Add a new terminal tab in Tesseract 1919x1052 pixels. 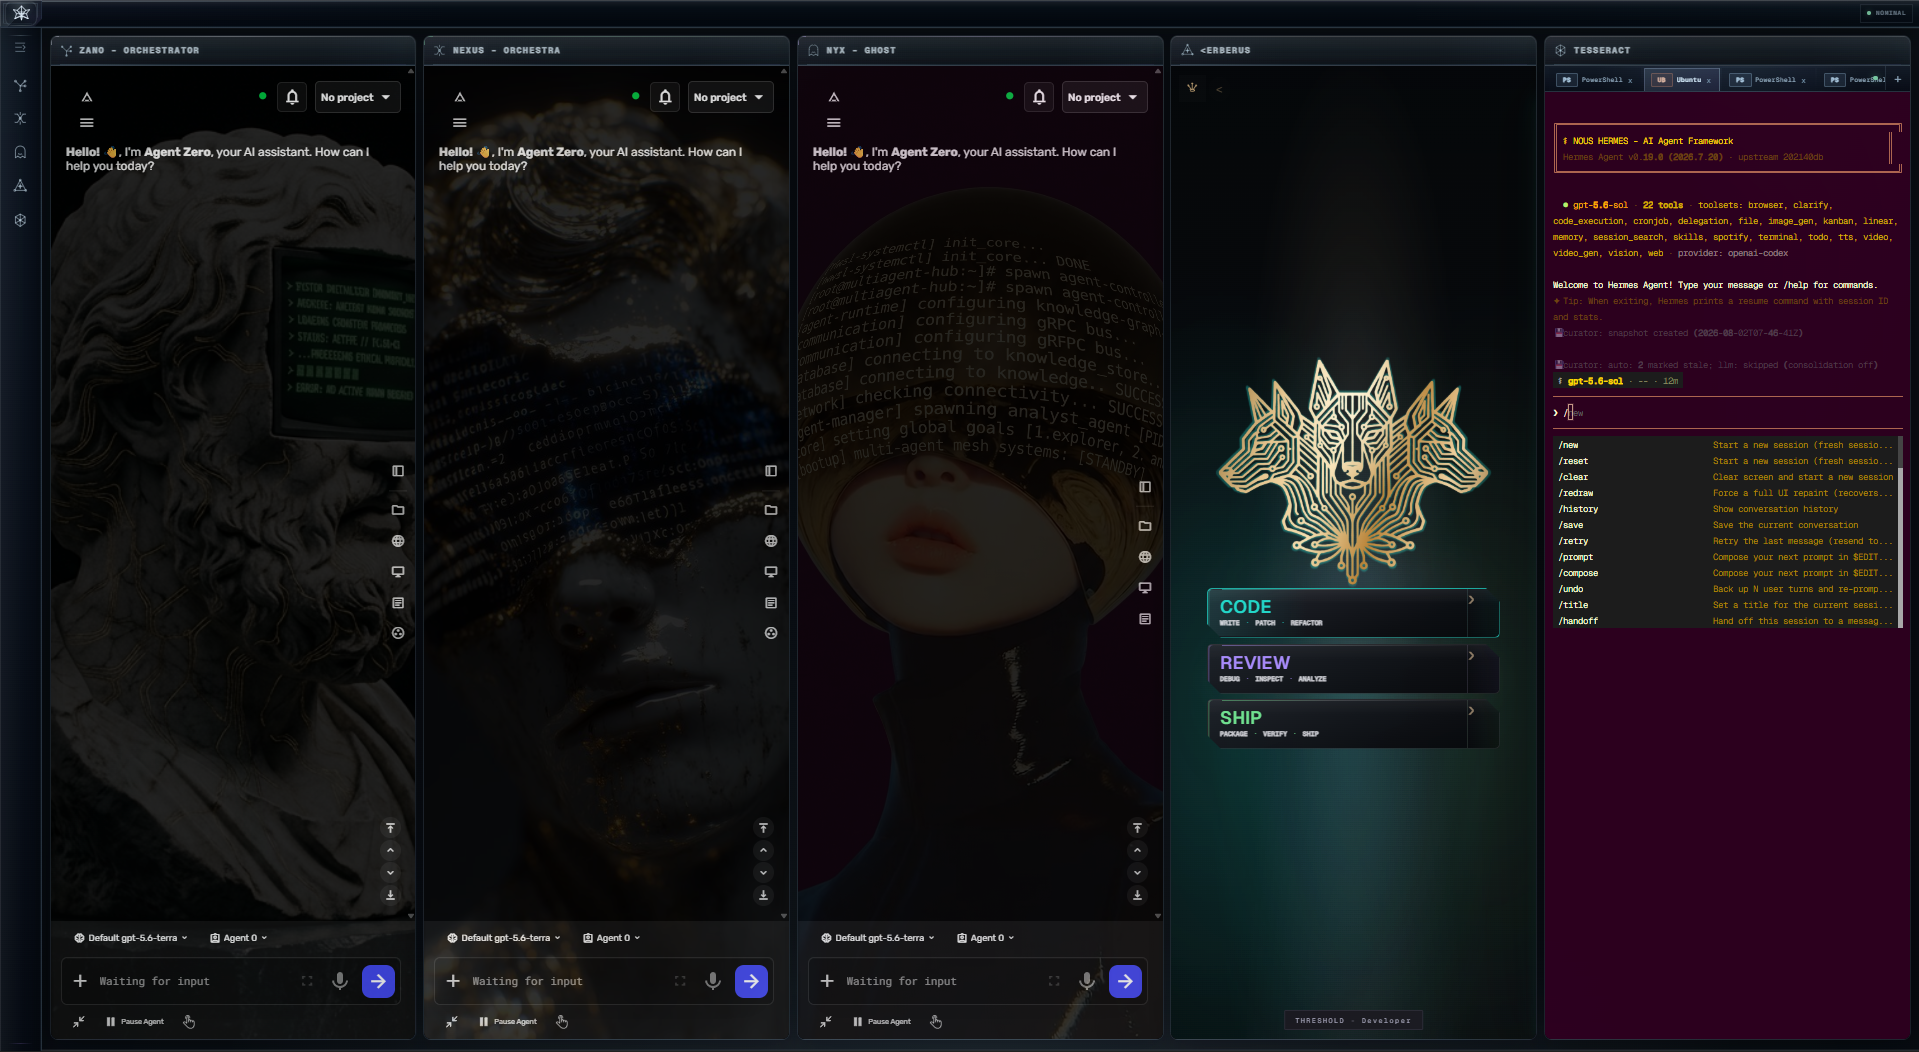pos(1897,79)
